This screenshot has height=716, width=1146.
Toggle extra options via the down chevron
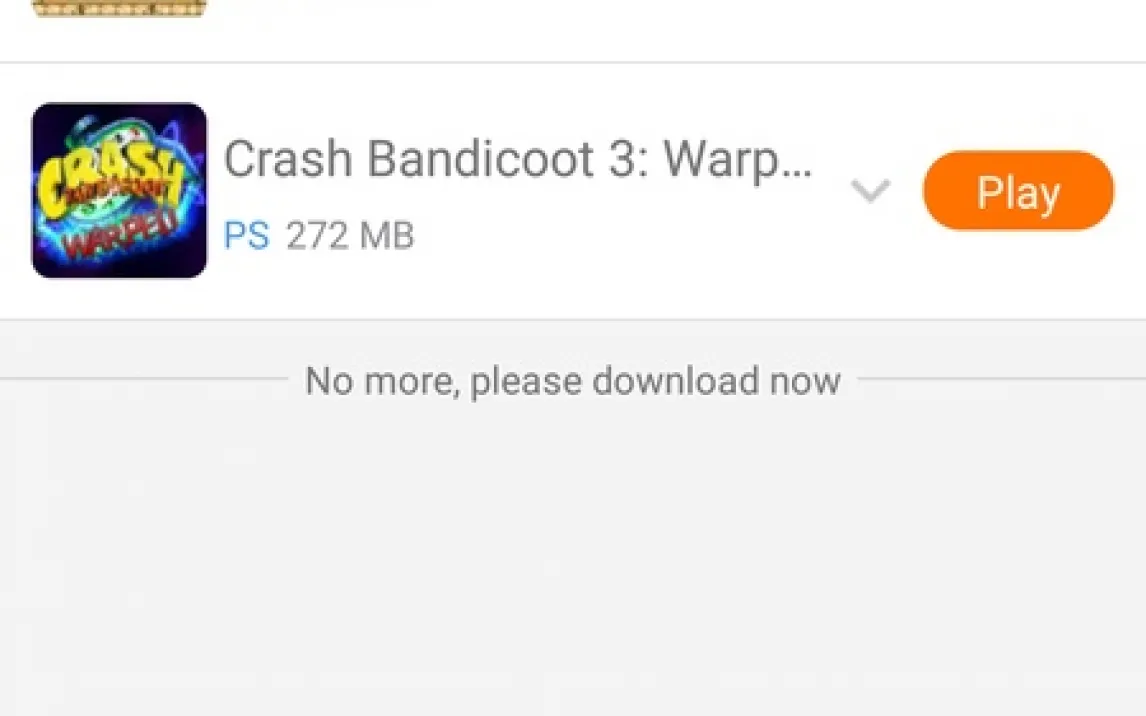870,191
